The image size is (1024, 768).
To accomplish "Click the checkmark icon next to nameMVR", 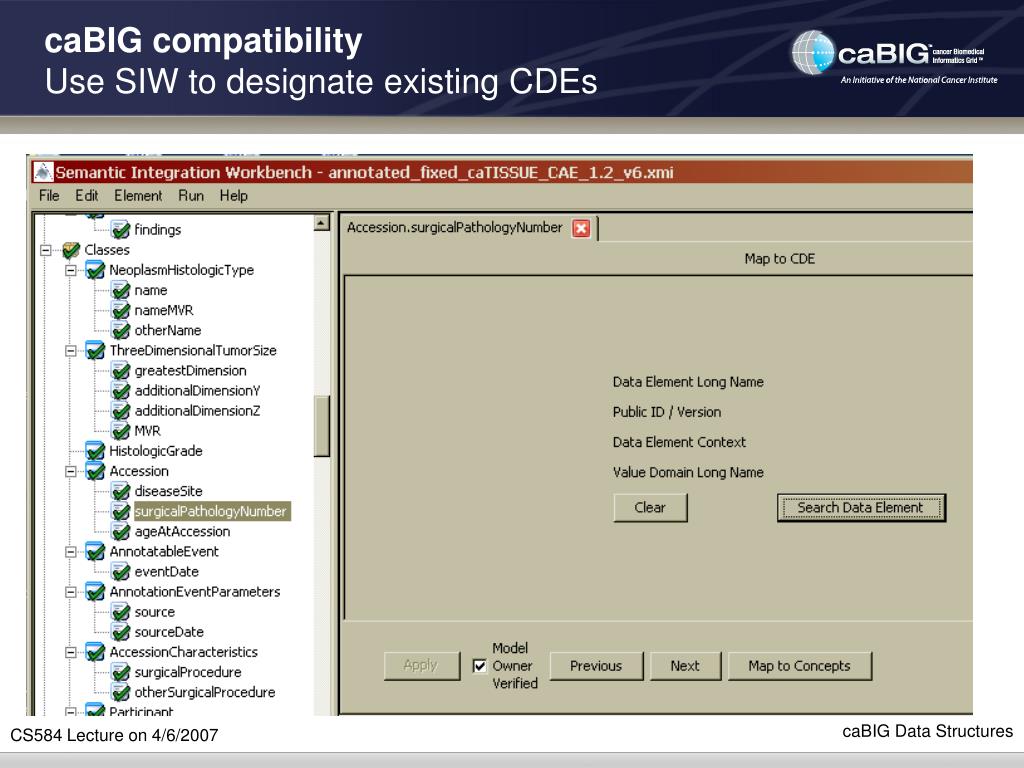I will point(121,310).
